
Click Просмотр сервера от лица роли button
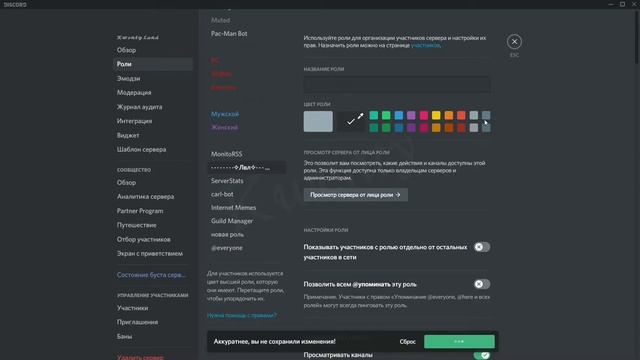pos(356,195)
